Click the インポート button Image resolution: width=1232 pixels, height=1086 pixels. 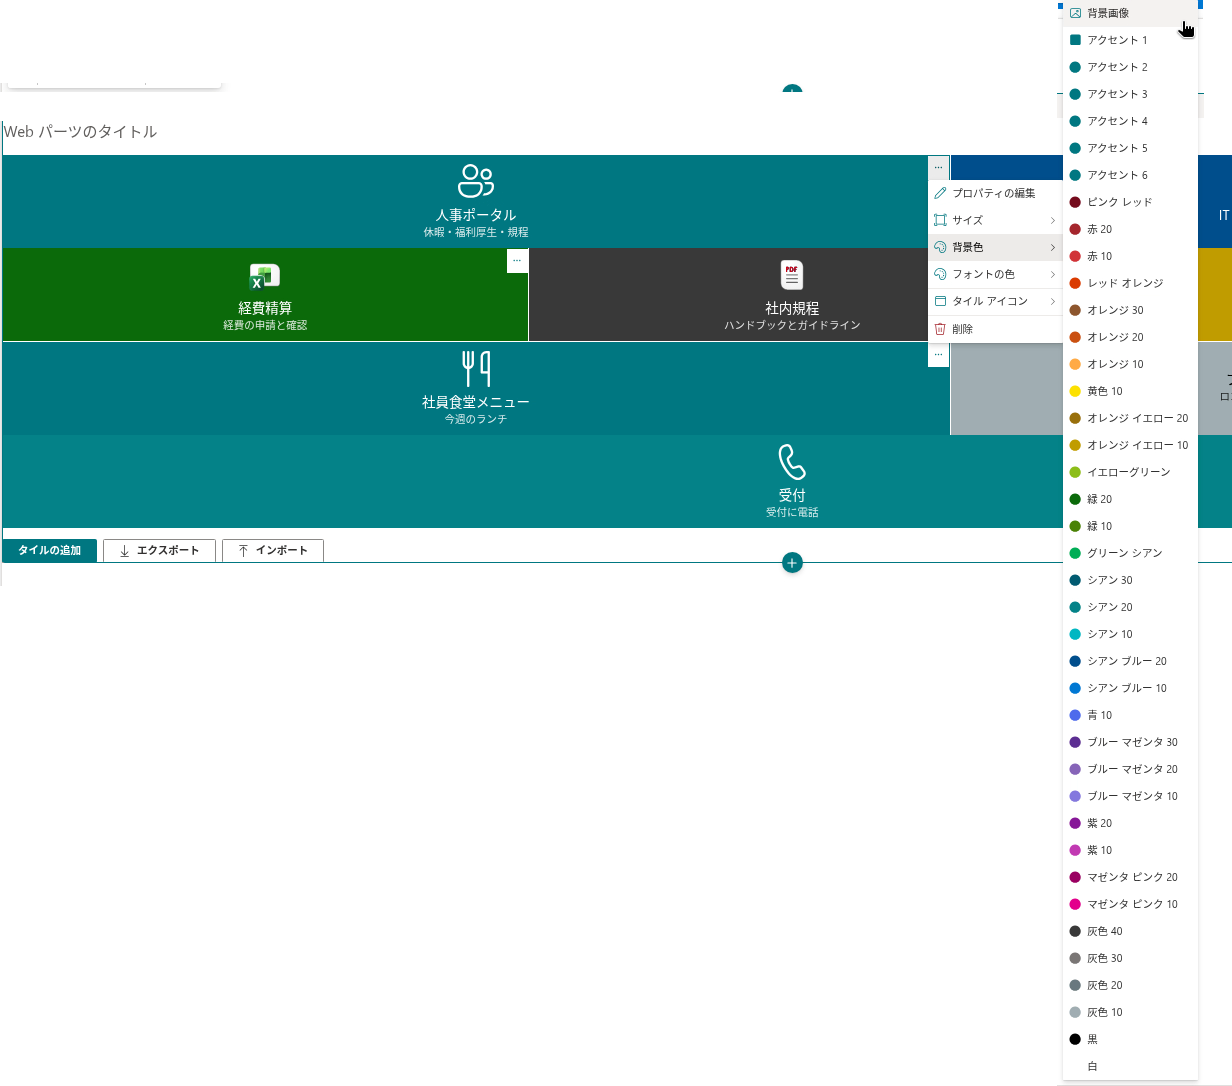point(273,550)
